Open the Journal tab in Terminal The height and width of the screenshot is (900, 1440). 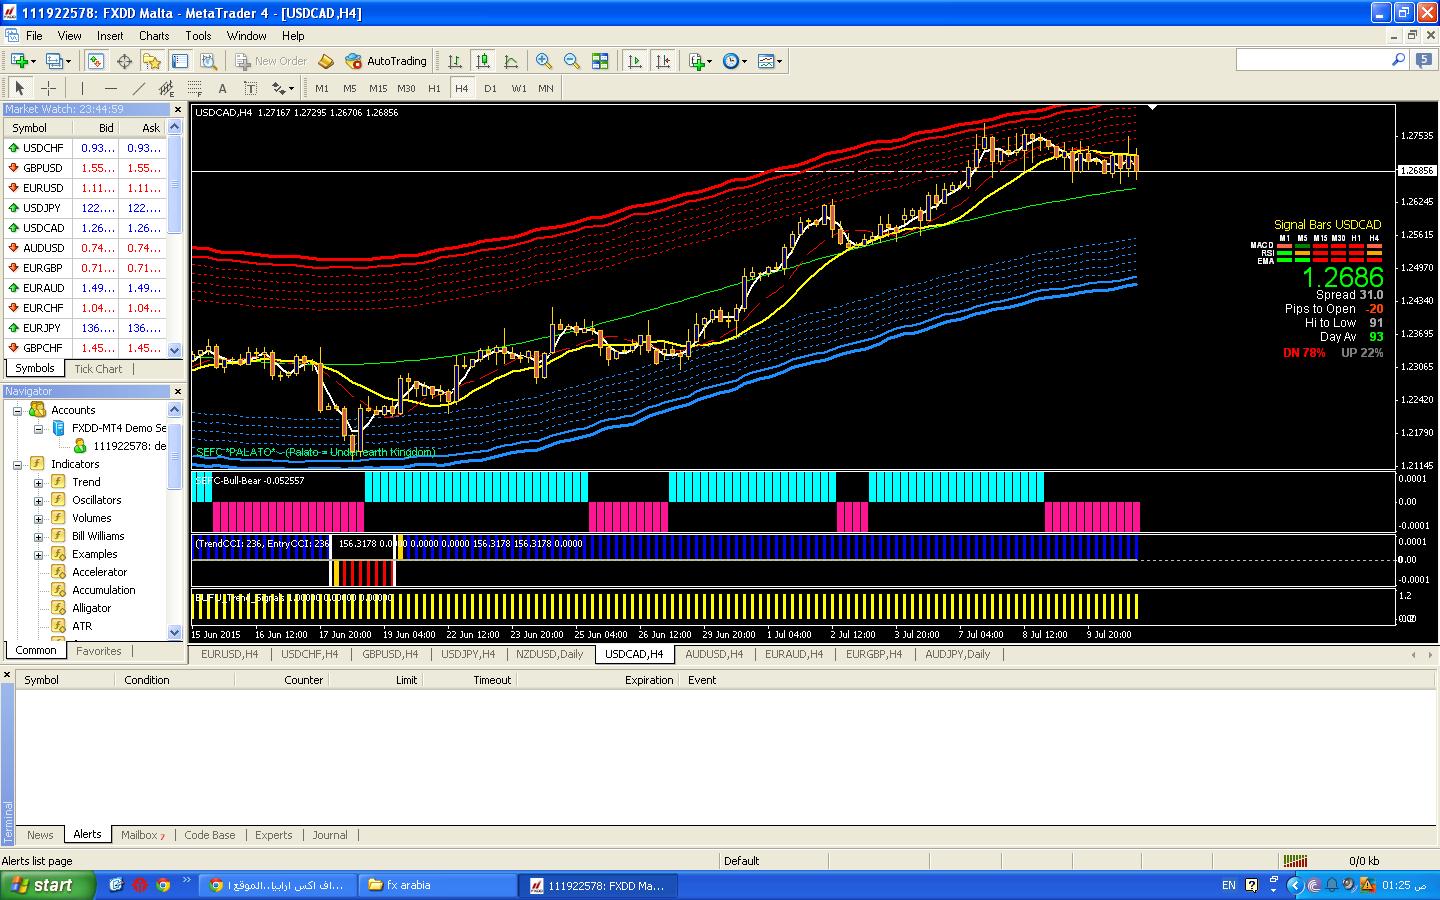pyautogui.click(x=330, y=835)
